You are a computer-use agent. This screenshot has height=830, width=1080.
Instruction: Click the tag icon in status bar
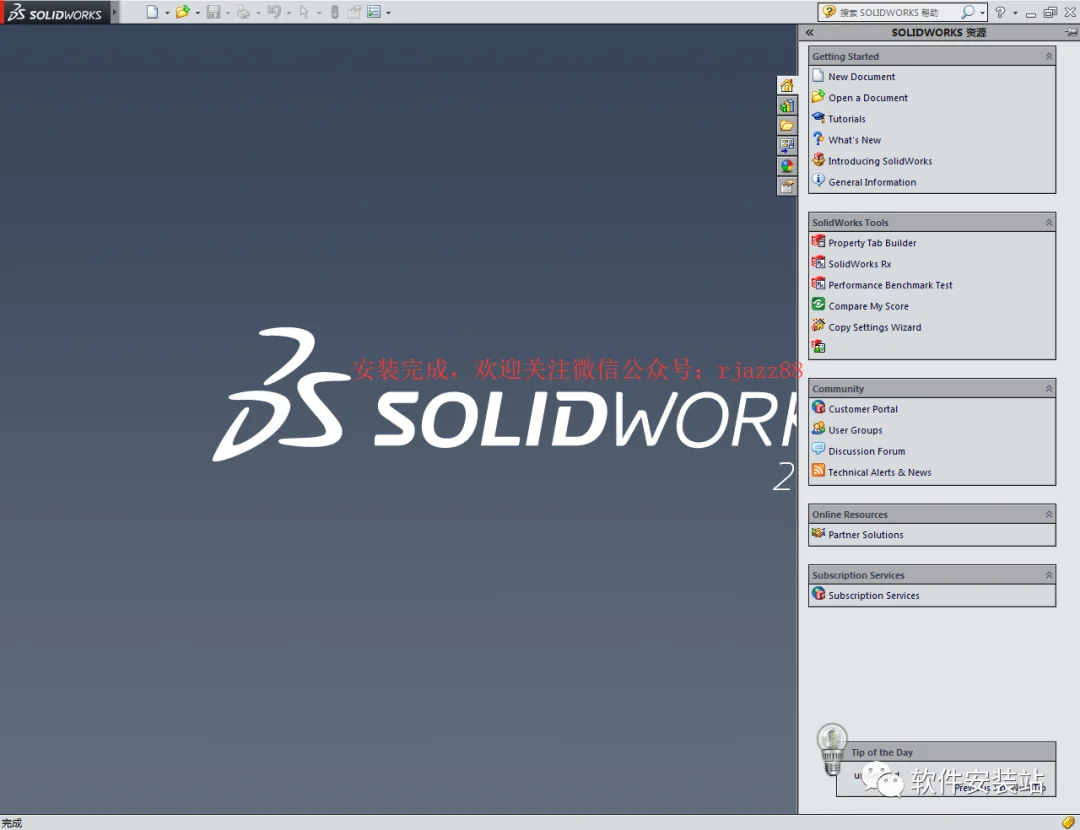pos(1068,822)
